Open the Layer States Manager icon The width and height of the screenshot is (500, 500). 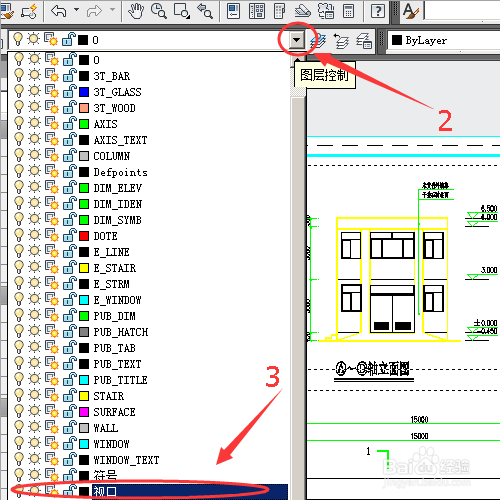pyautogui.click(x=364, y=41)
